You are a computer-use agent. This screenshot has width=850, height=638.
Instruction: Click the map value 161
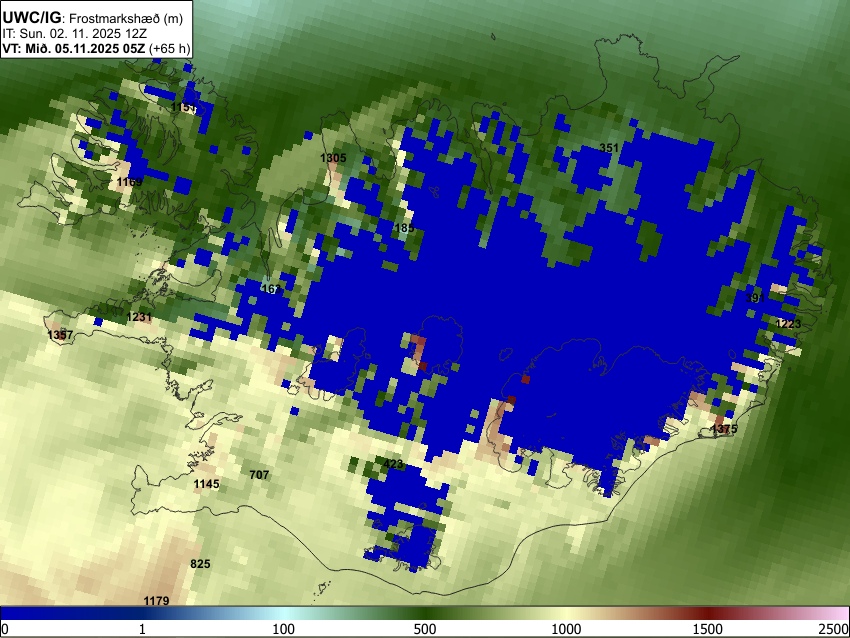click(271, 288)
